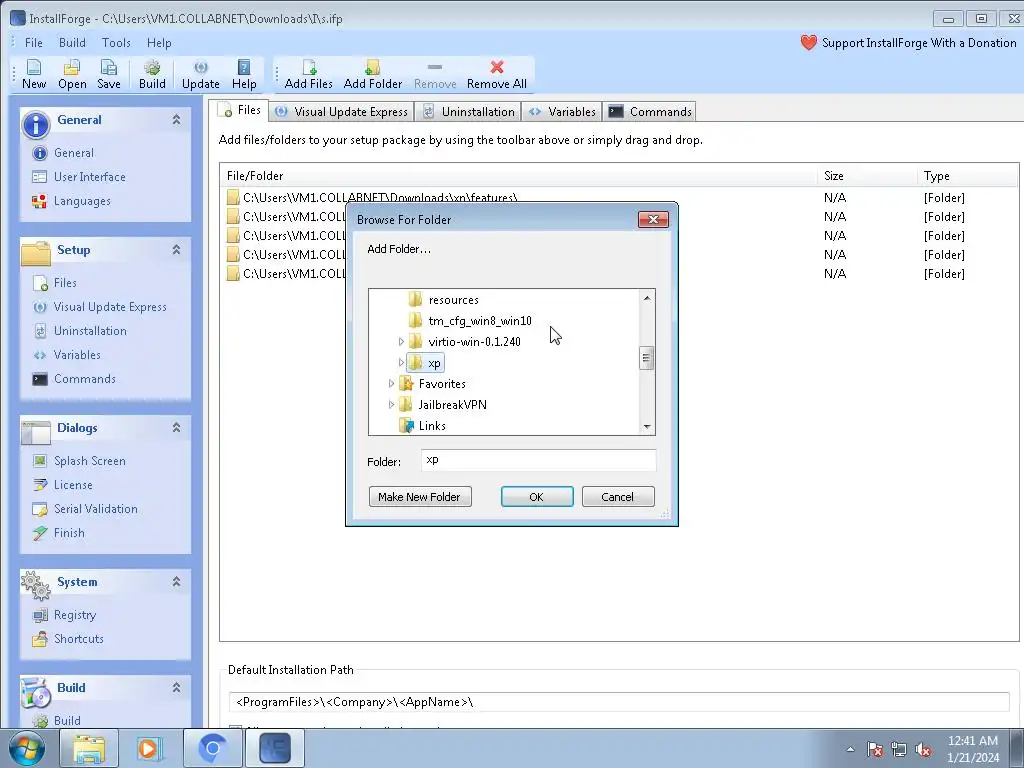The width and height of the screenshot is (1024, 768).
Task: Open the File menu
Action: 33,43
